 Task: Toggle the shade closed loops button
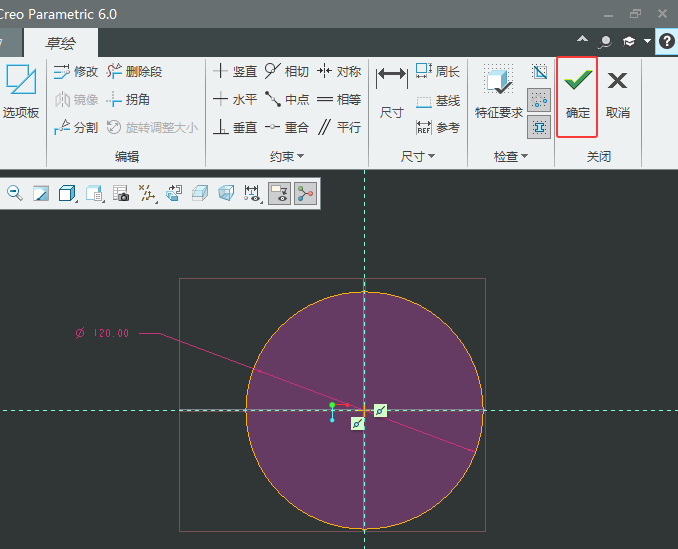tap(539, 127)
